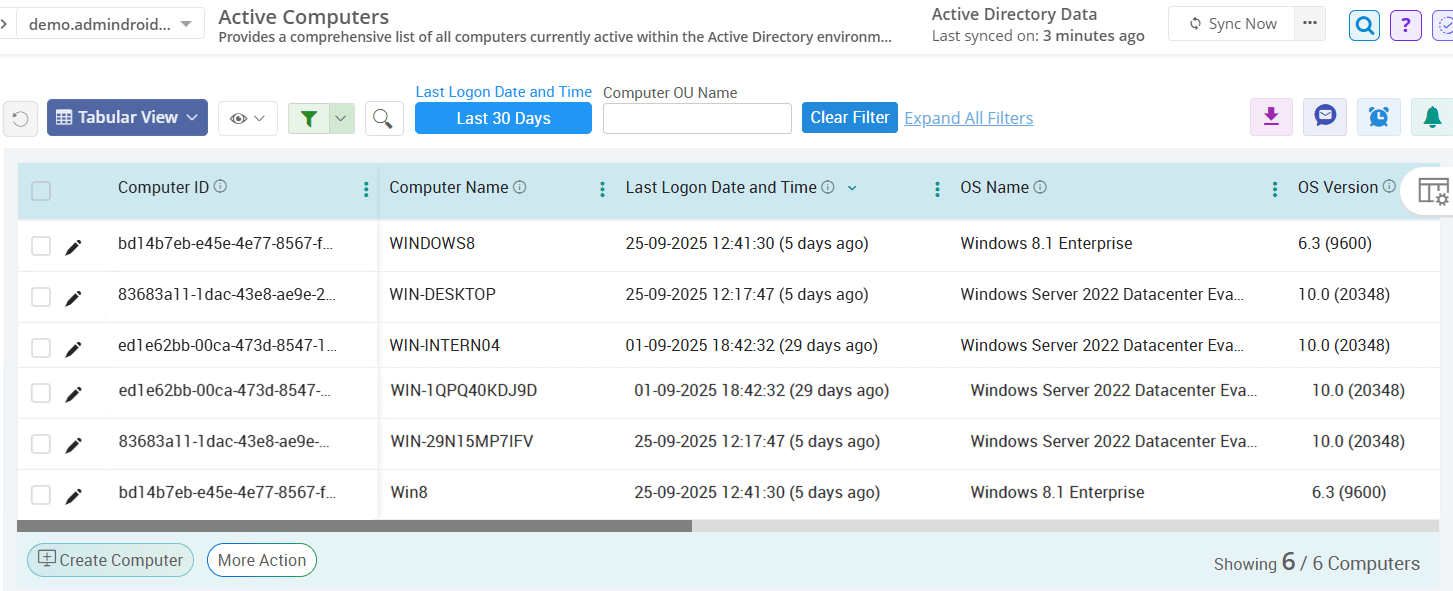View notifications via the bell icon
The height and width of the screenshot is (591, 1453).
1432,116
